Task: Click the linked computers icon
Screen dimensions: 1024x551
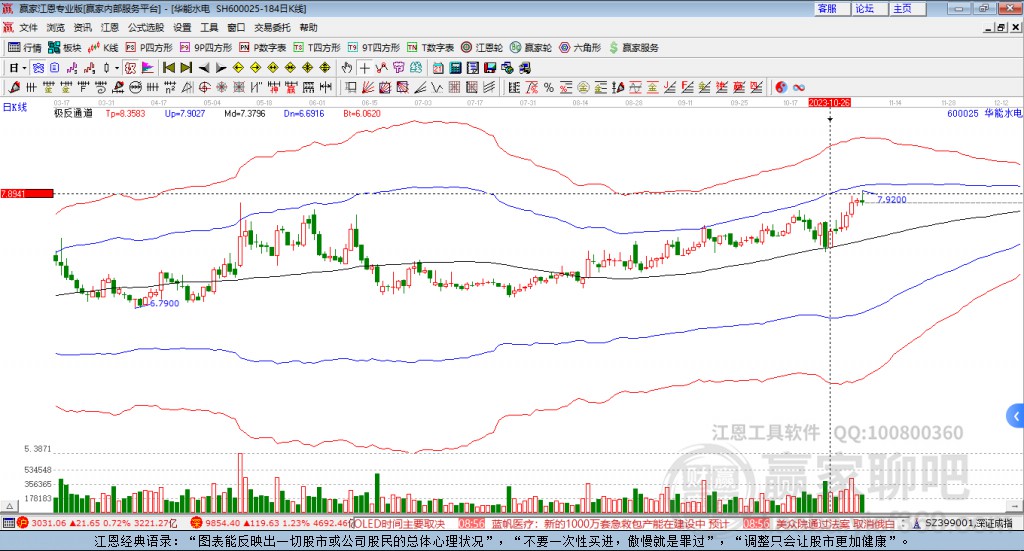Action: (x=524, y=68)
